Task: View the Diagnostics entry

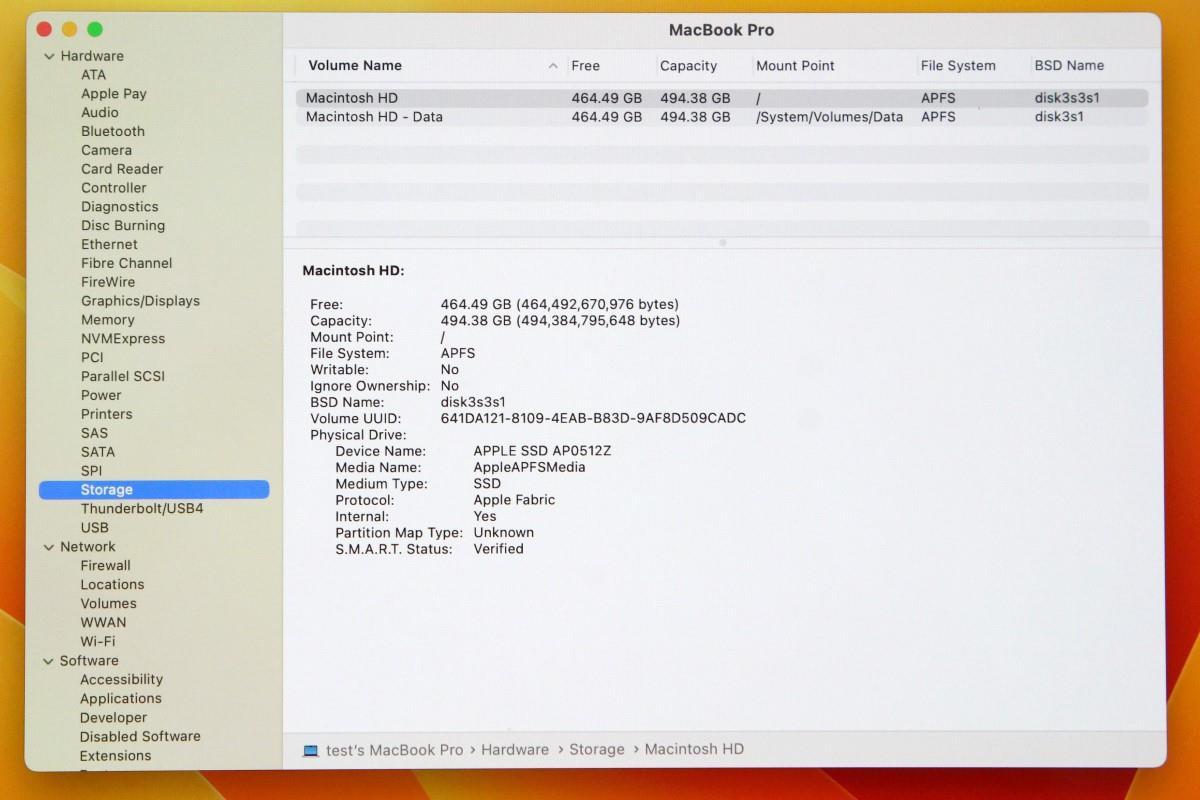Action: pyautogui.click(x=120, y=207)
